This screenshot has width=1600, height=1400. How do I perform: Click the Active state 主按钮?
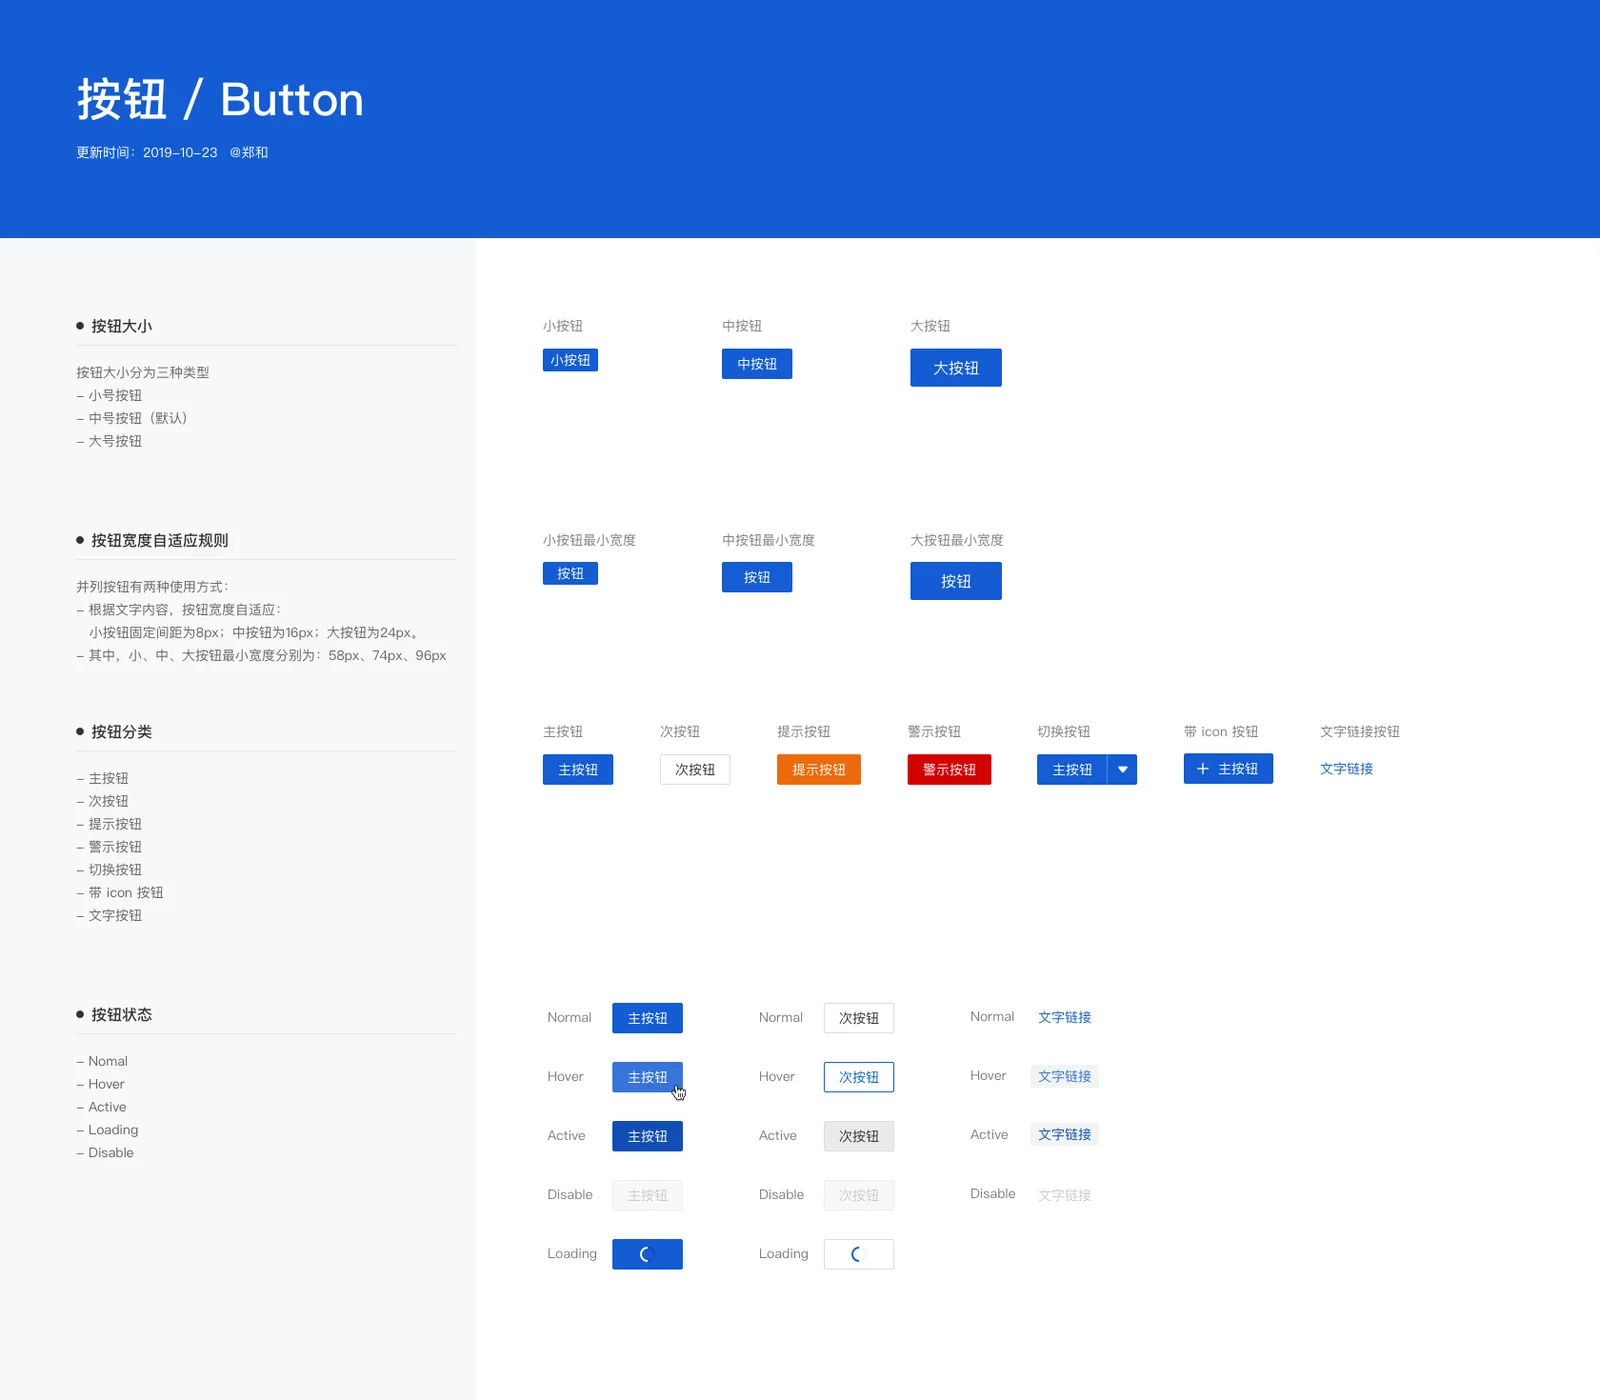(647, 1136)
